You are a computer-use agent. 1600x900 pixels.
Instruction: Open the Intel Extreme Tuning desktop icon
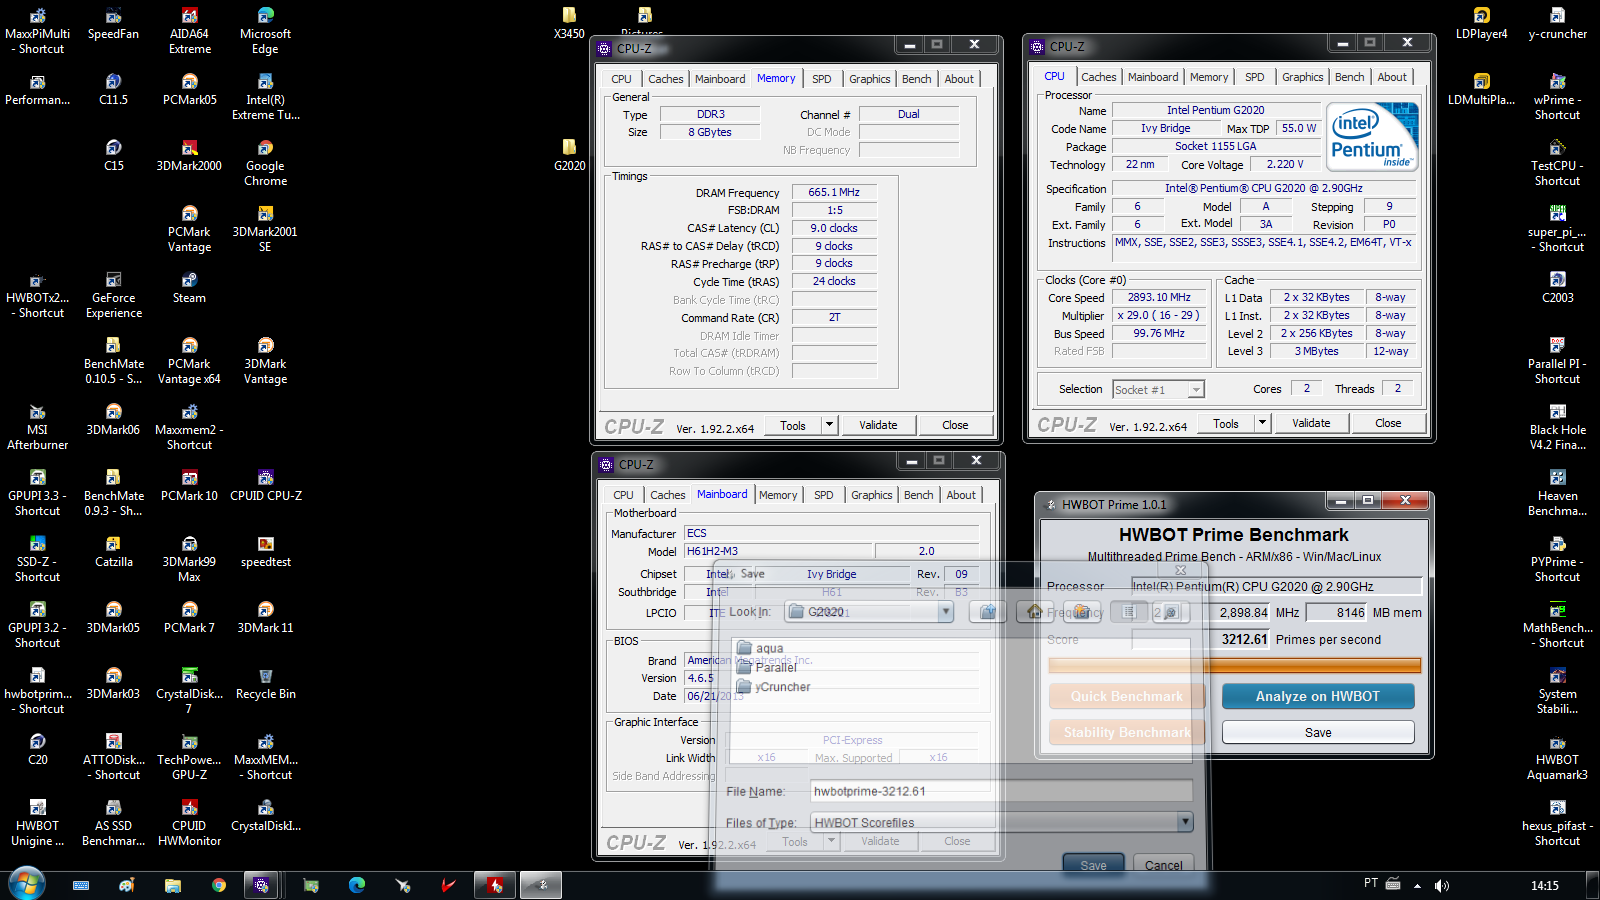[x=265, y=97]
